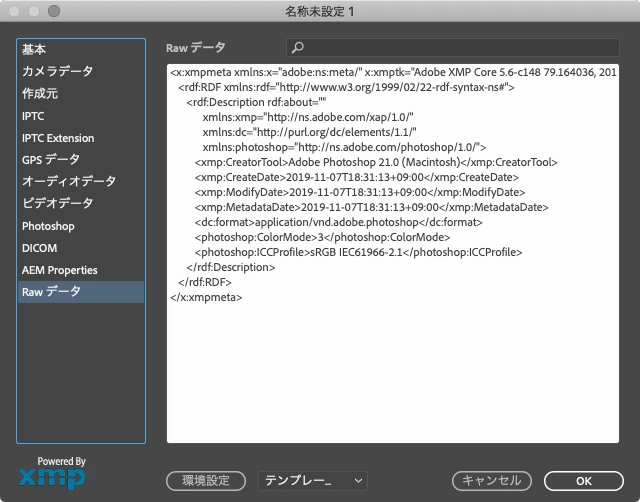Select the DICOM category
The image size is (640, 502).
pyautogui.click(x=80, y=248)
